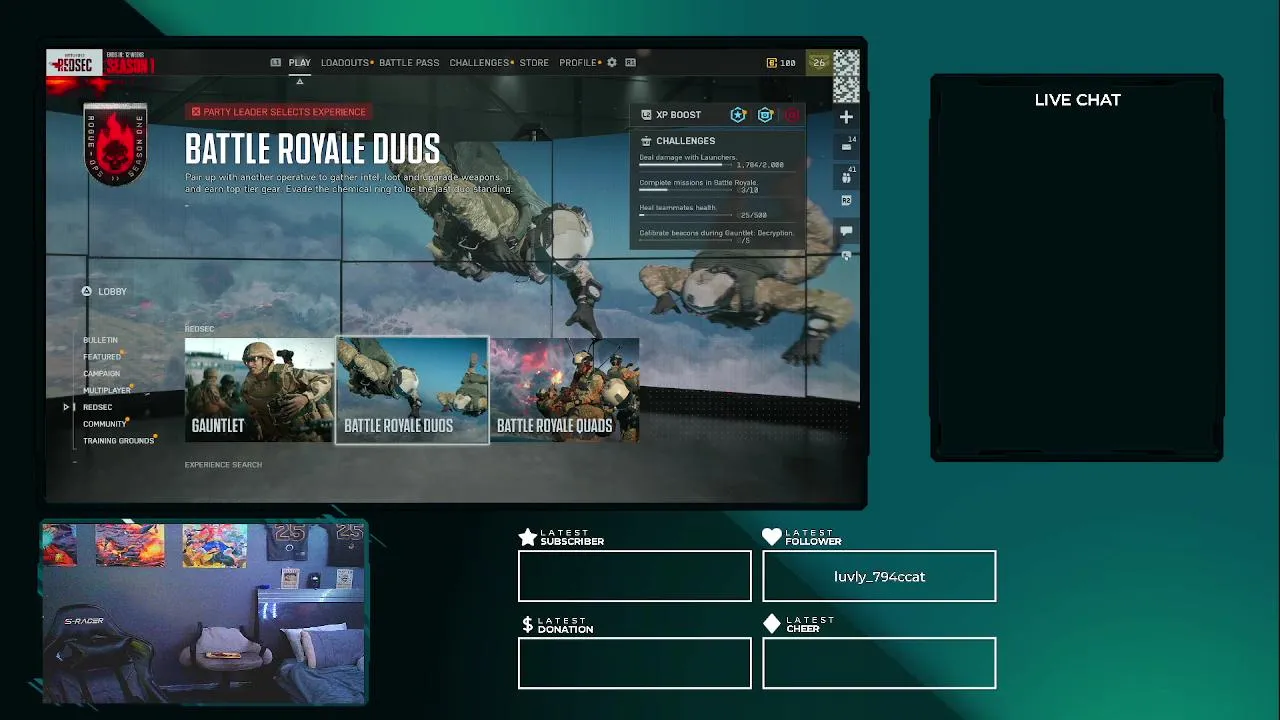Click the triangle Lobby button icon

coord(87,291)
